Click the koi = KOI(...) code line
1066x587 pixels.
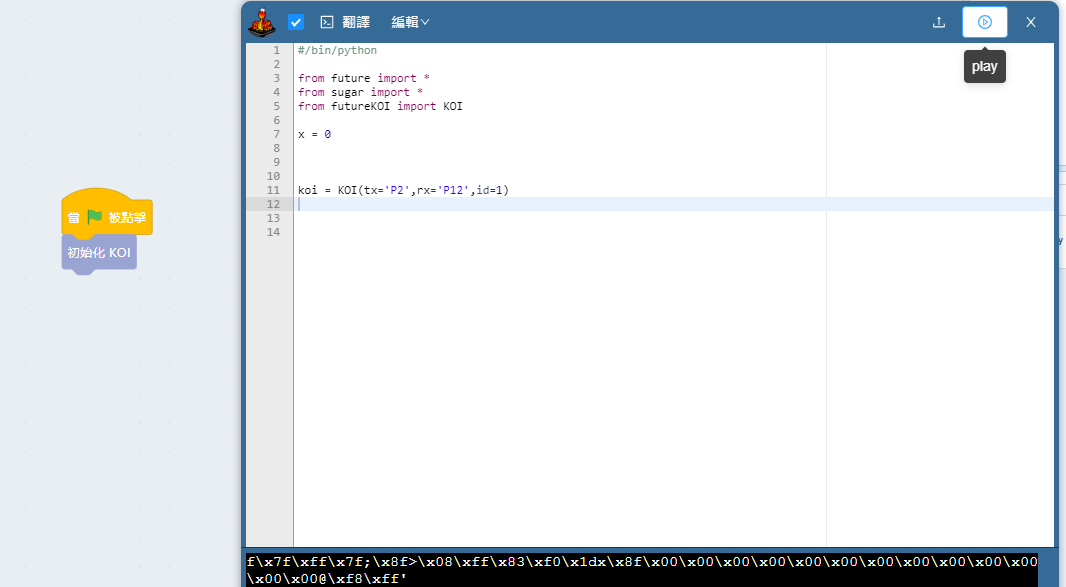[x=403, y=190]
